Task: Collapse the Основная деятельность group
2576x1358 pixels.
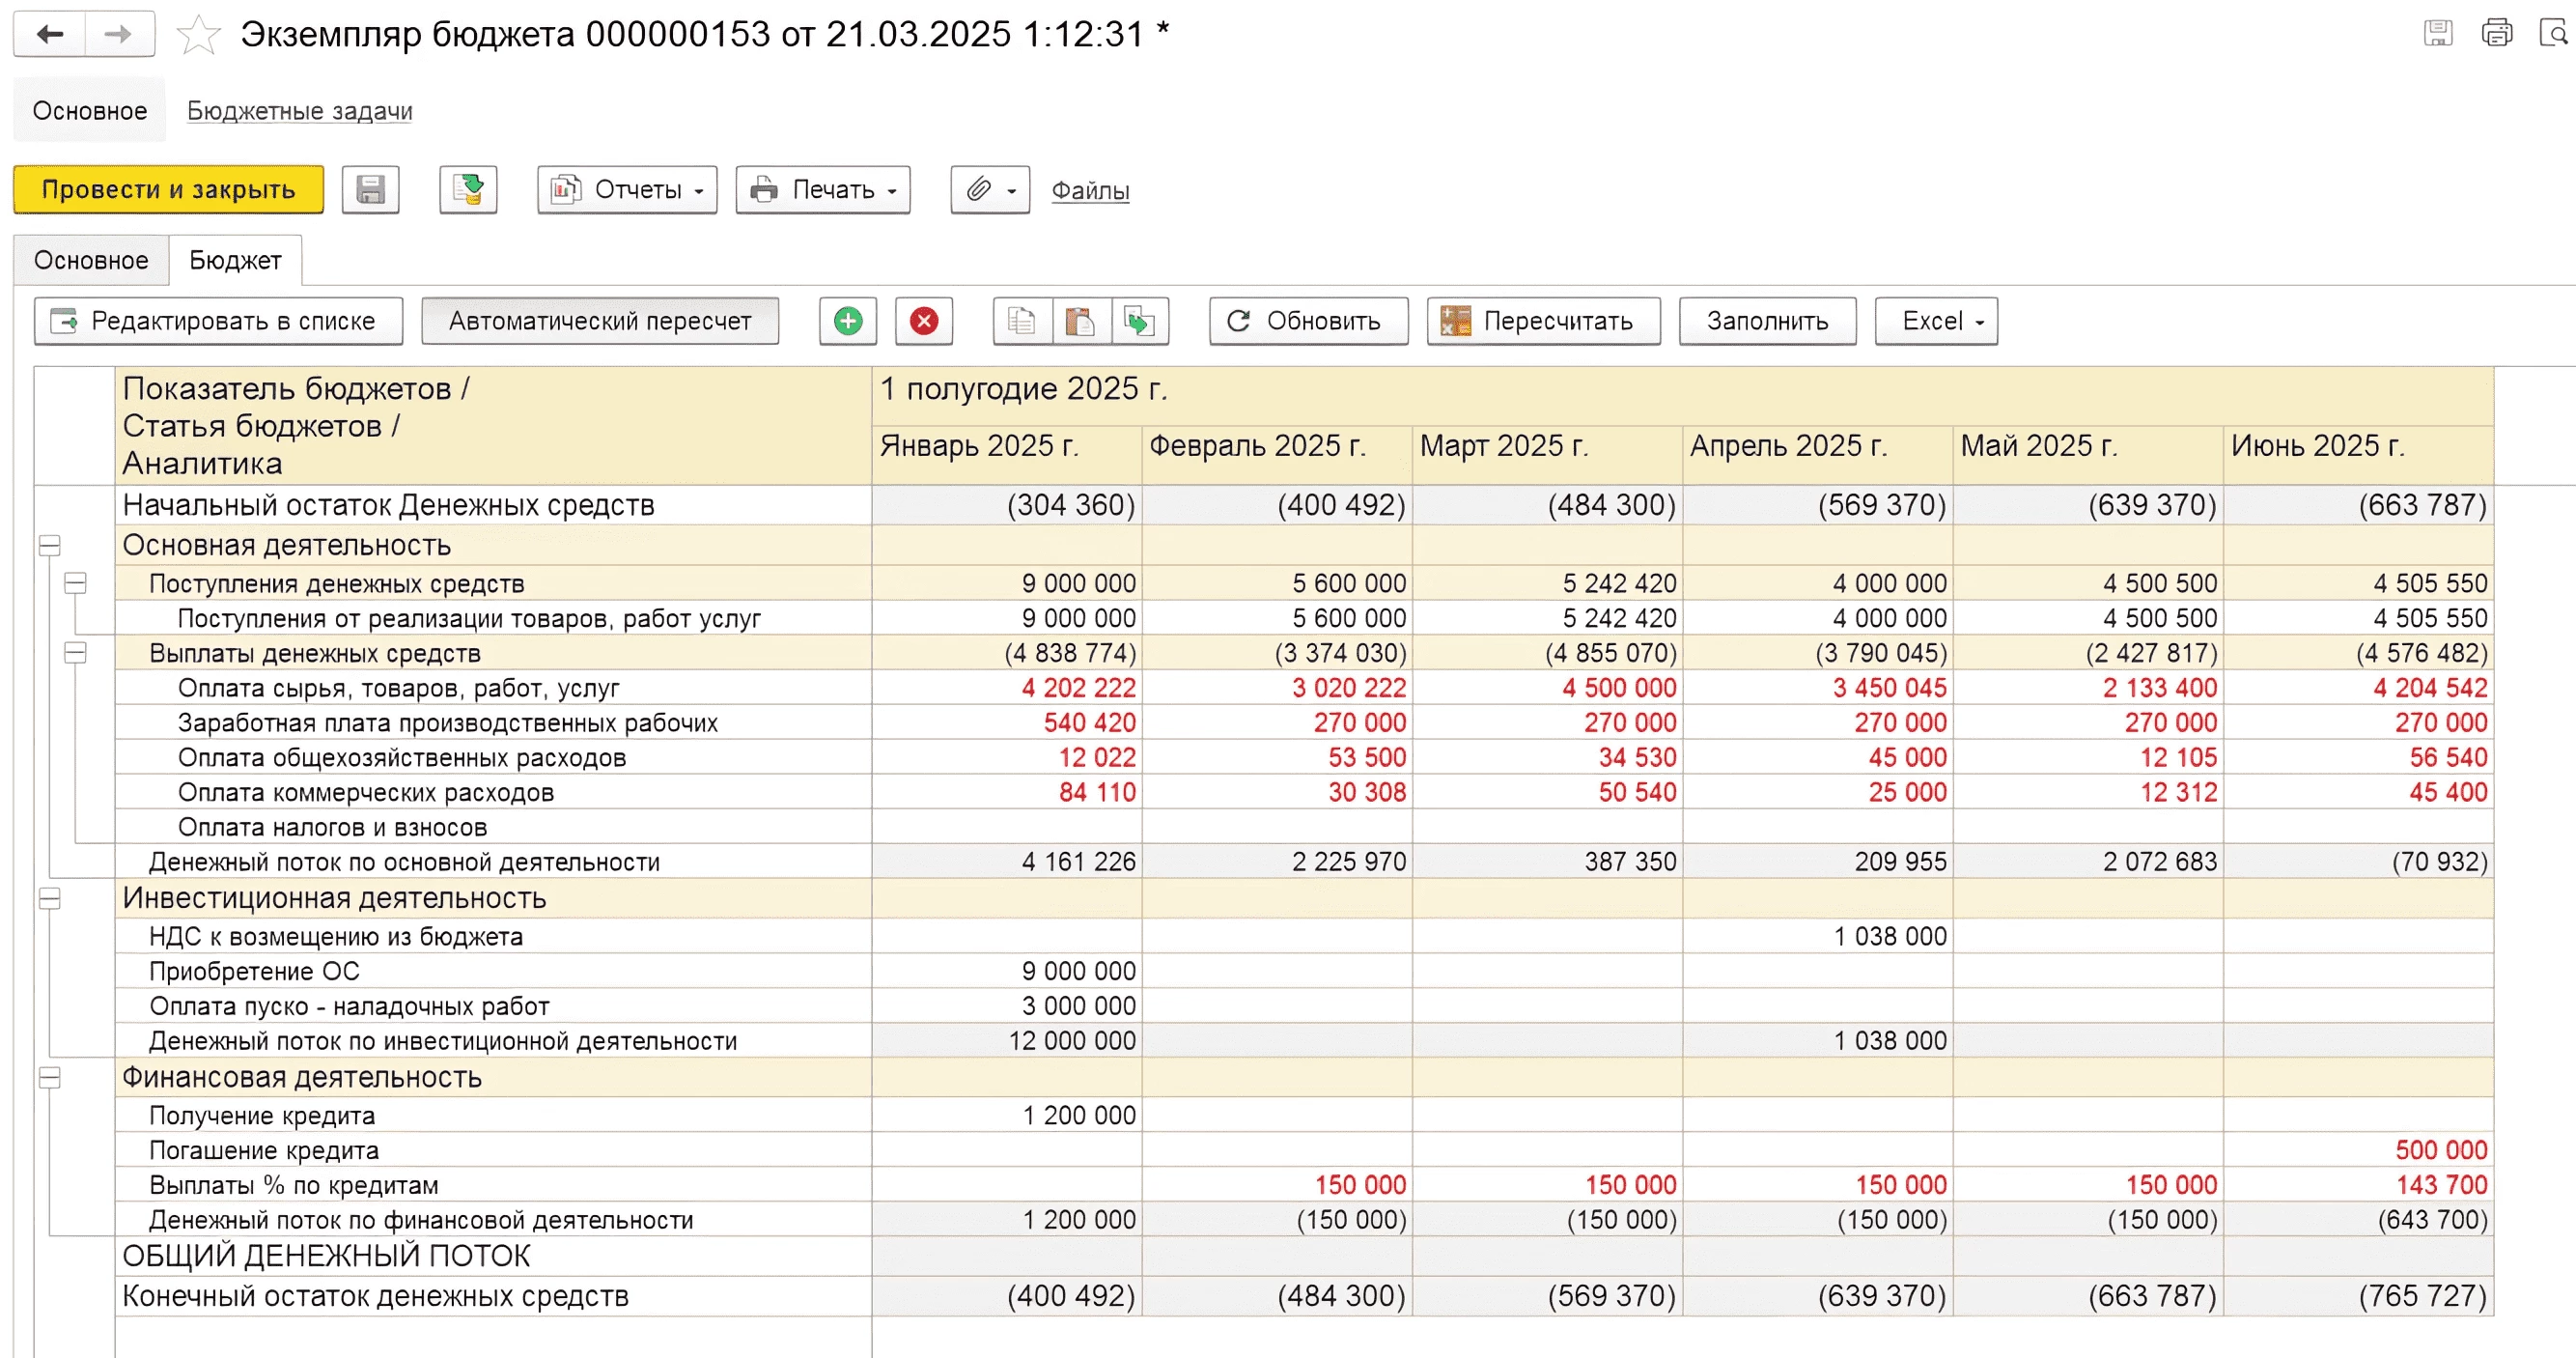Action: click(x=49, y=545)
